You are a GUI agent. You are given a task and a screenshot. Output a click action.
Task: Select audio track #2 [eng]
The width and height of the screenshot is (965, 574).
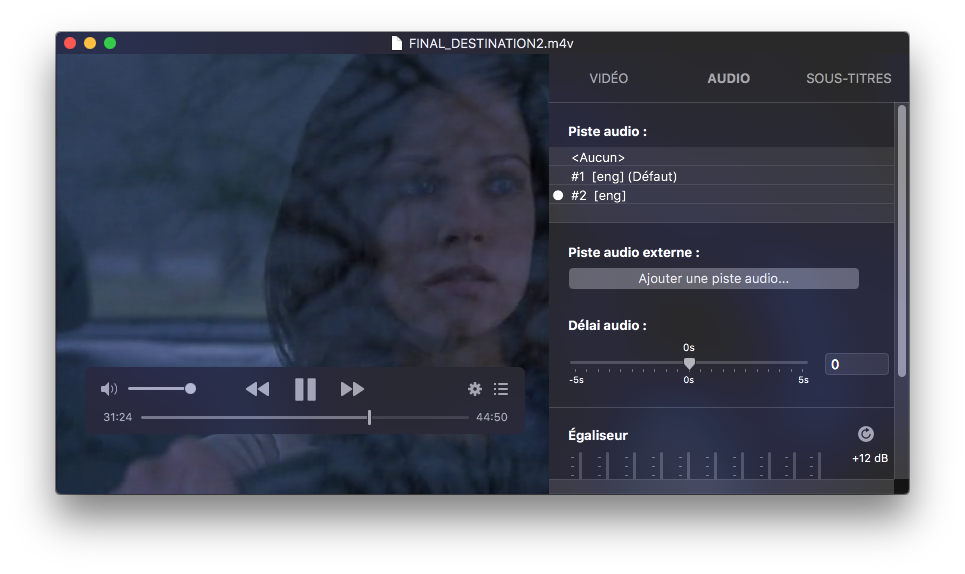pyautogui.click(x=721, y=196)
